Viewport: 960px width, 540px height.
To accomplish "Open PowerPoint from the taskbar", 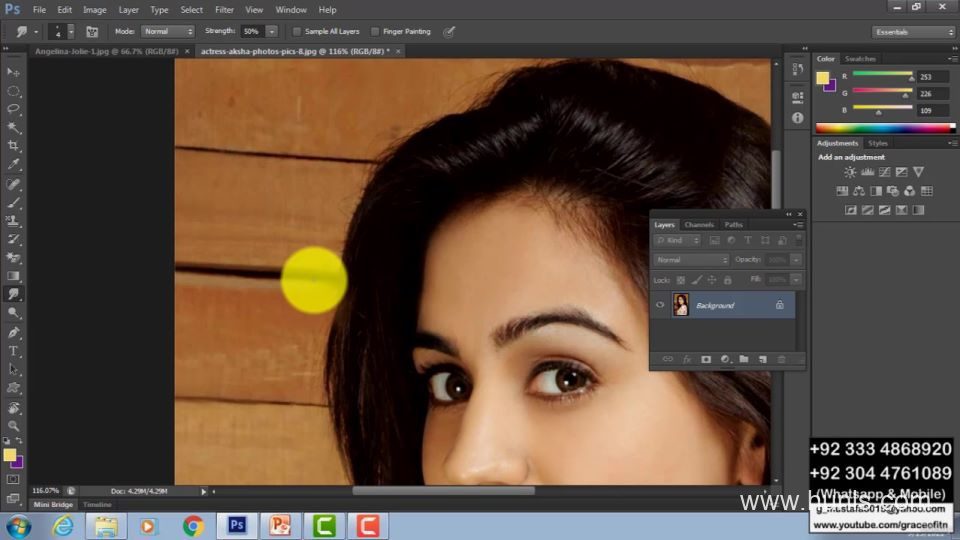I will 280,526.
